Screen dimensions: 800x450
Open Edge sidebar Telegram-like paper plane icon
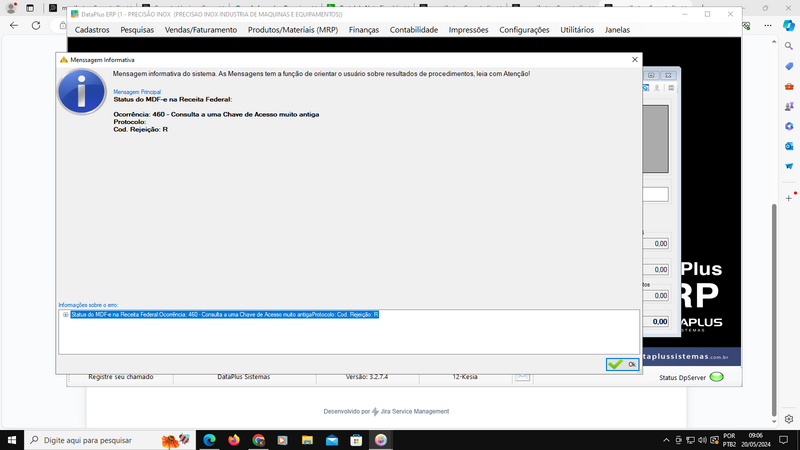[x=789, y=166]
